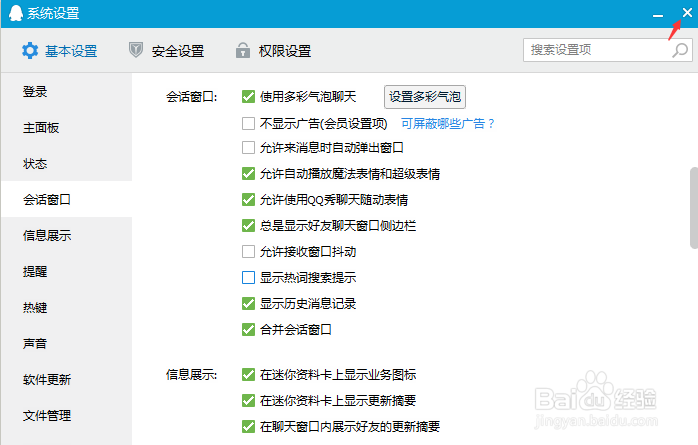The width and height of the screenshot is (698, 445).
Task: Click the 会话窗口: section label
Action: (191, 97)
